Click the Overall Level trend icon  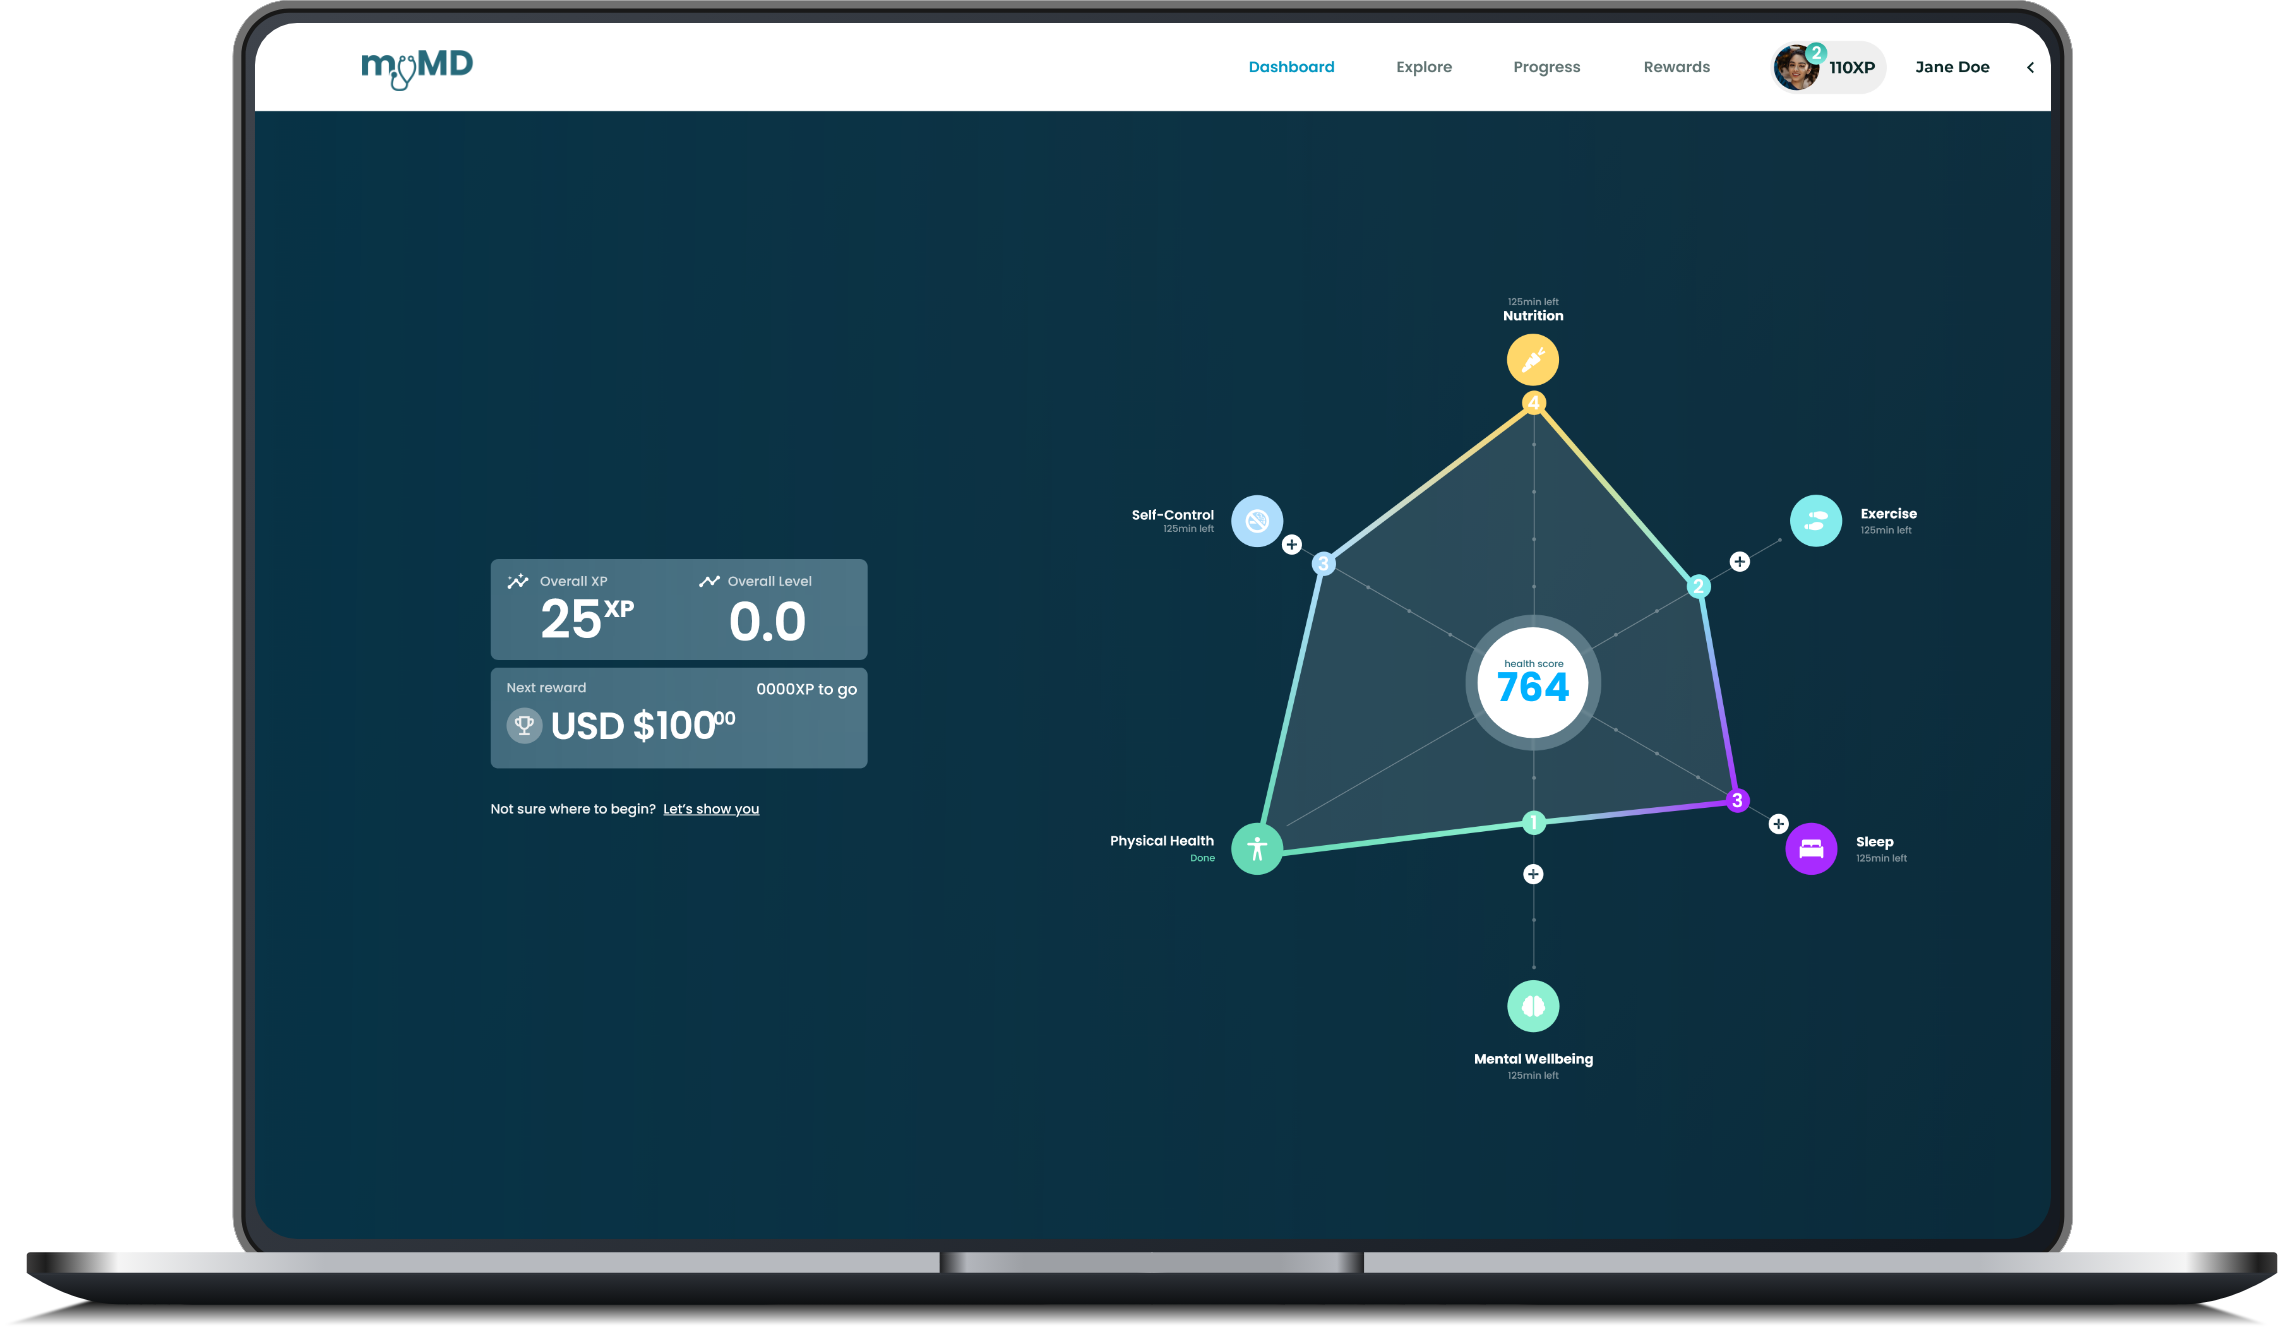(x=709, y=581)
